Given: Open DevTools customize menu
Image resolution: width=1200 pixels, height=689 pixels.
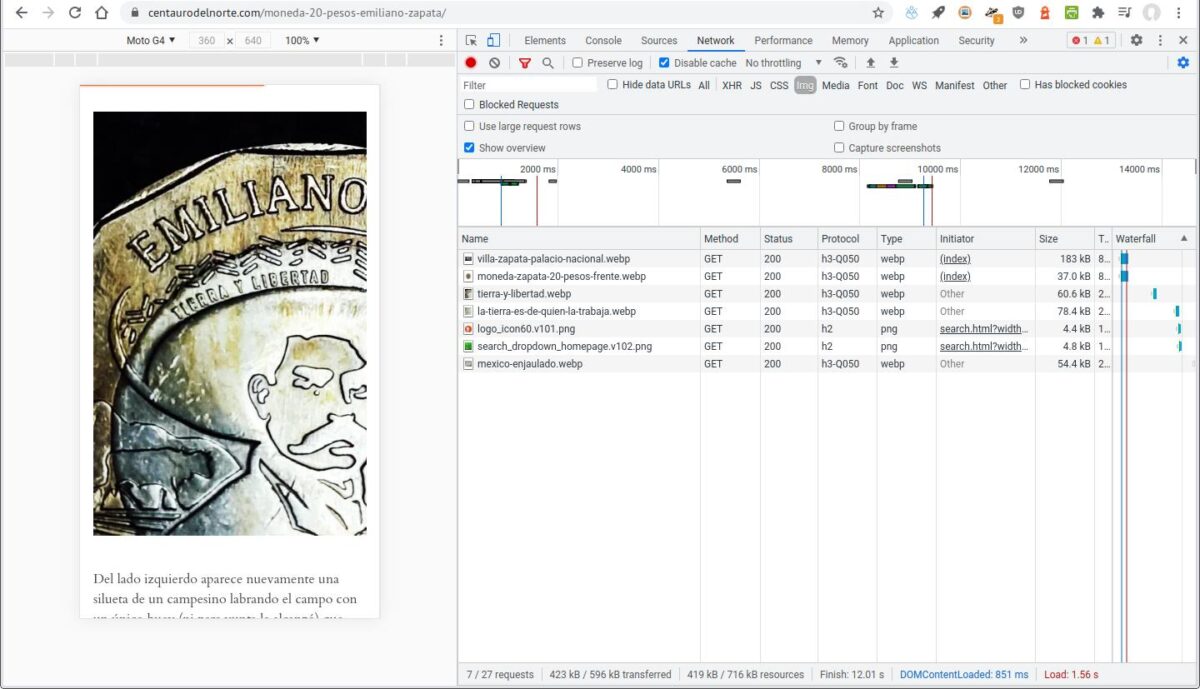Looking at the screenshot, I should tap(1160, 40).
